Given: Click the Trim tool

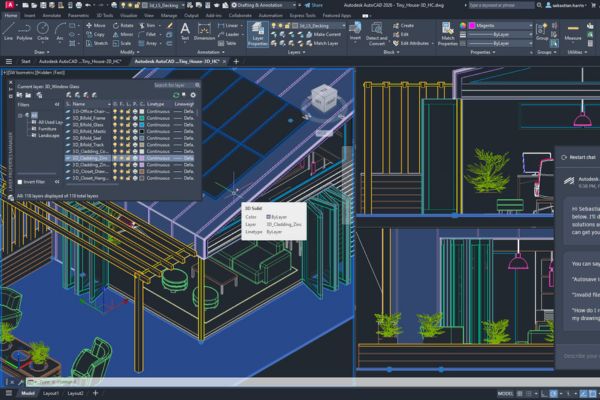Looking at the screenshot, I should click(x=147, y=25).
